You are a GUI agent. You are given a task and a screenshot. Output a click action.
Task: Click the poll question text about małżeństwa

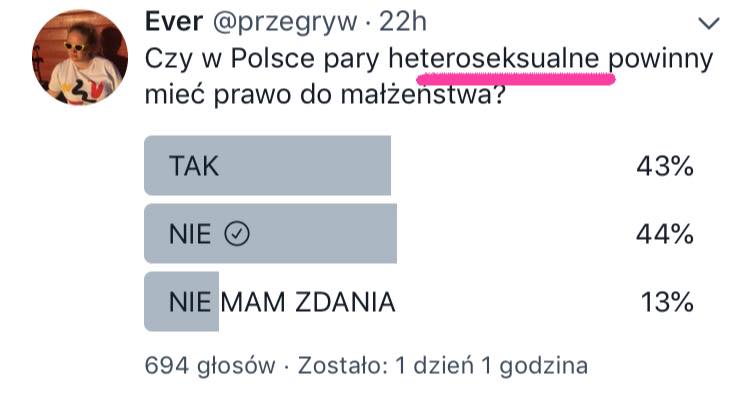coord(429,77)
